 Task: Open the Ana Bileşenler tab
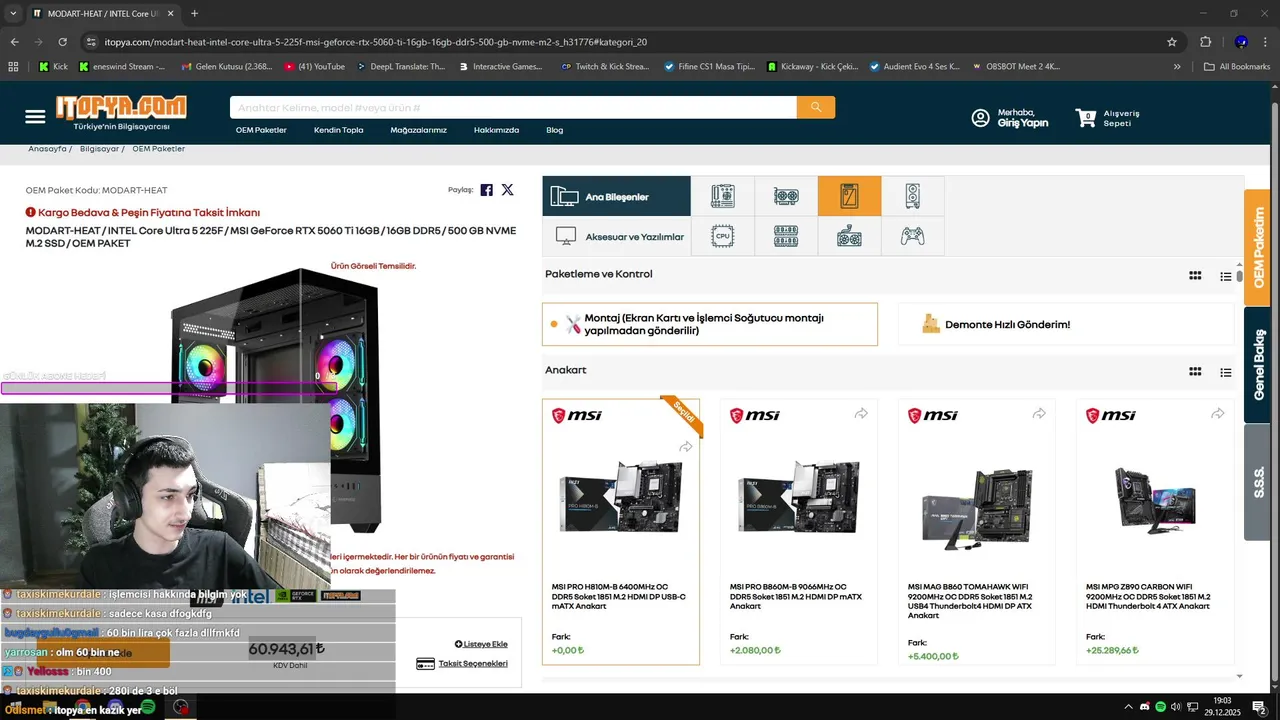[x=617, y=196]
